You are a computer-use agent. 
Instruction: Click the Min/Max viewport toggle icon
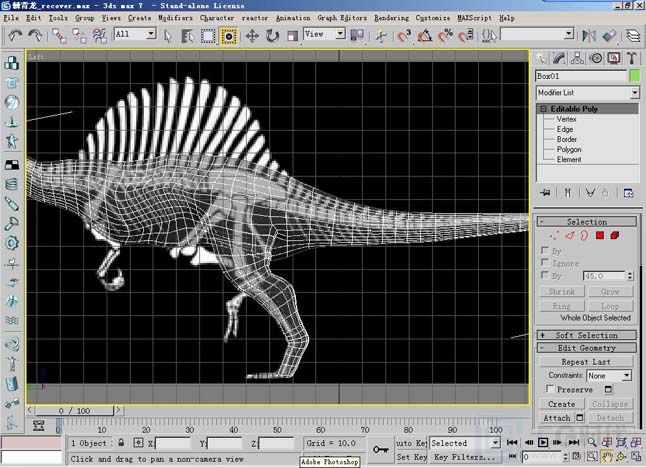[636, 456]
